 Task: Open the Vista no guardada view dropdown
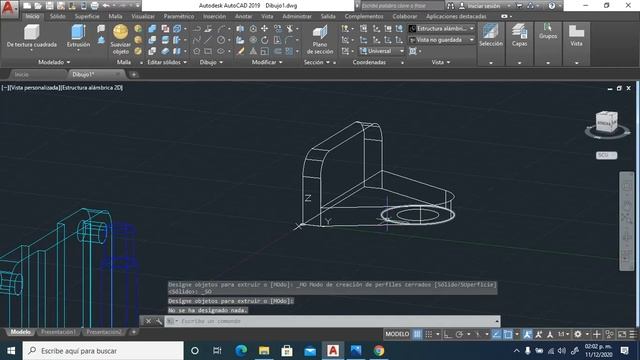pyautogui.click(x=442, y=40)
